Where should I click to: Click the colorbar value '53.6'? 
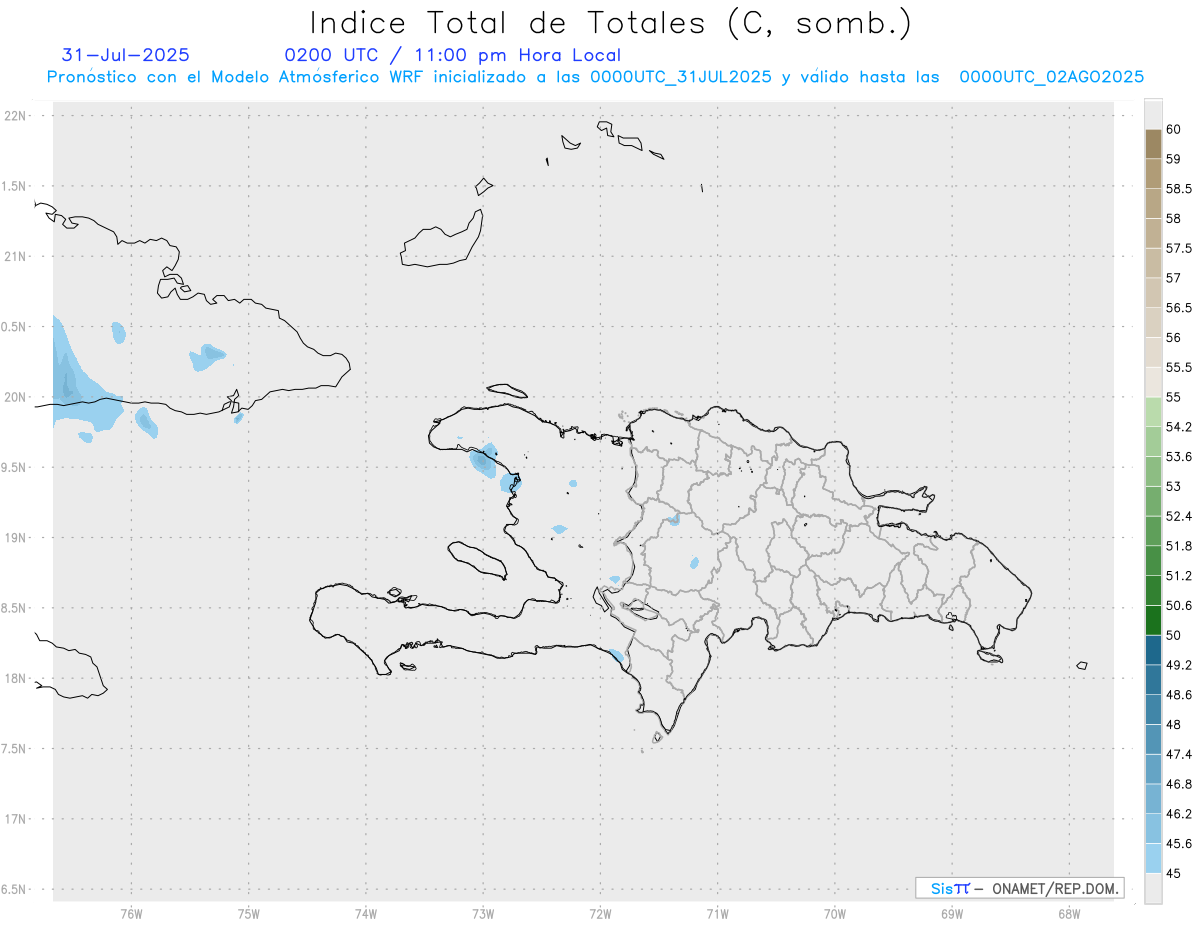click(x=1179, y=457)
